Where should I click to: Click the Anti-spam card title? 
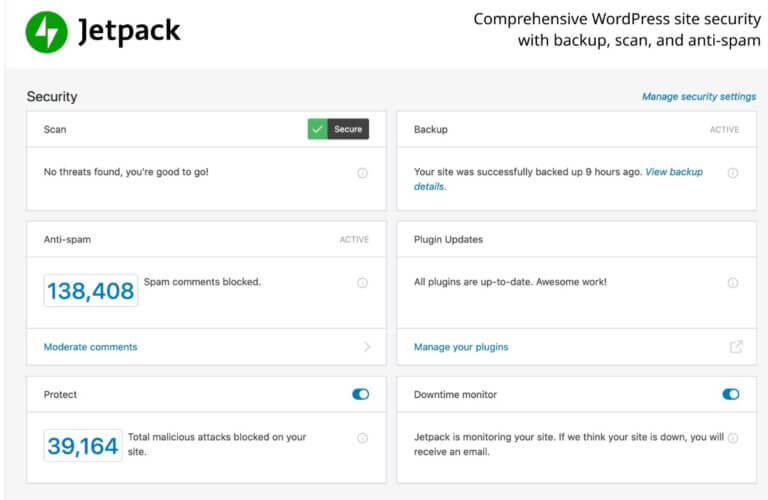[x=67, y=239]
